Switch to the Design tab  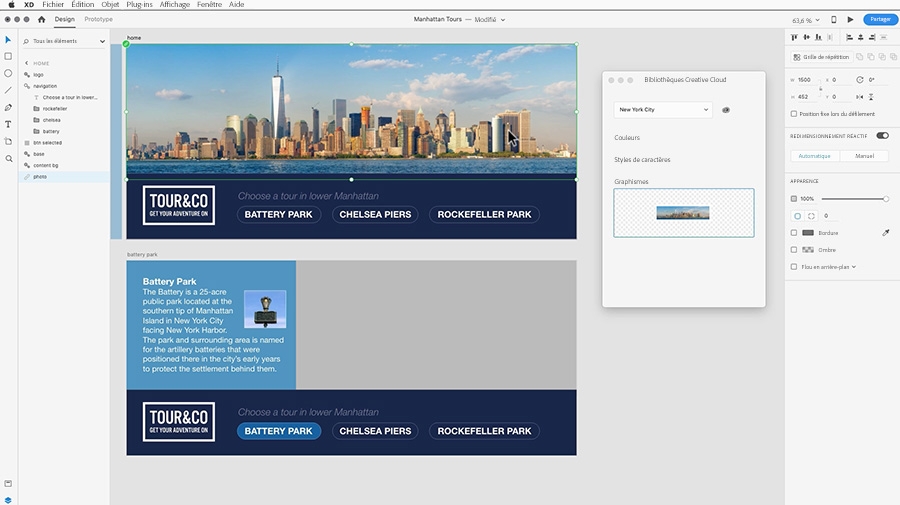[x=64, y=19]
